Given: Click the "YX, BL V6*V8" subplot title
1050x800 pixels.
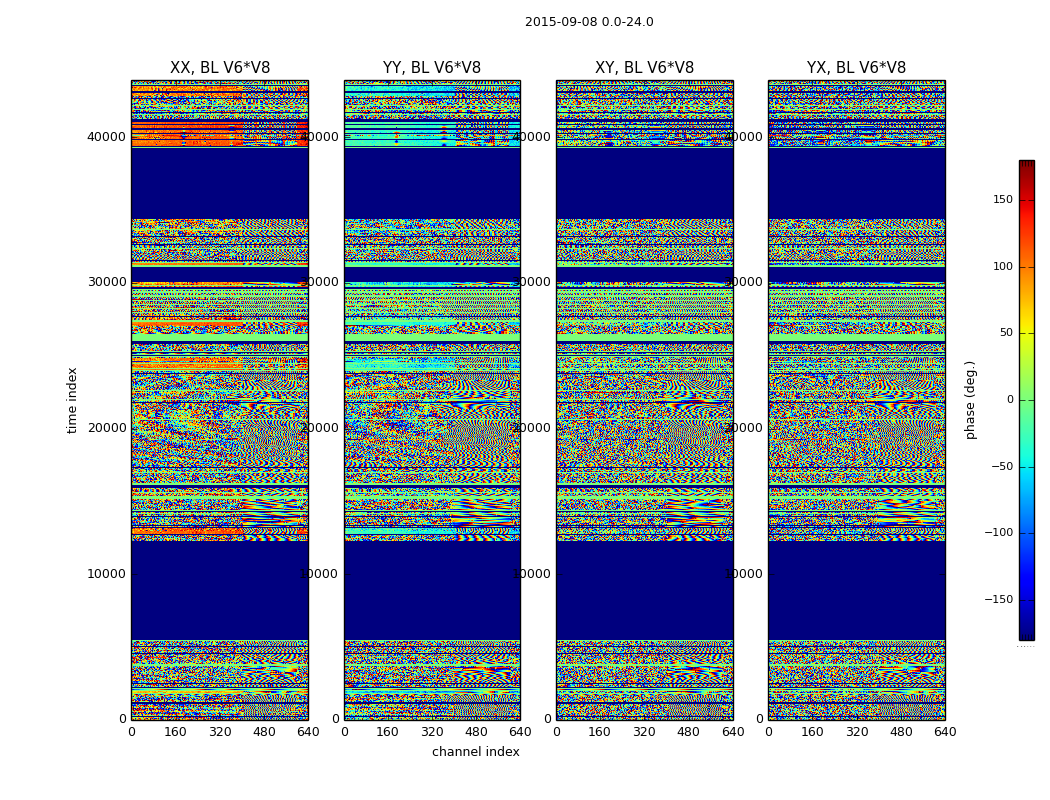Looking at the screenshot, I should pos(856,68).
